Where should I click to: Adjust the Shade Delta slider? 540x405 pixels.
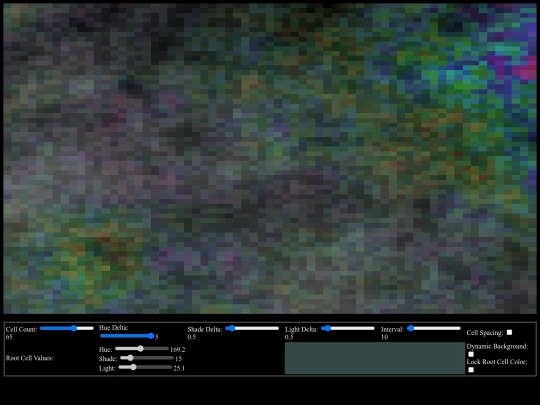pyautogui.click(x=252, y=328)
